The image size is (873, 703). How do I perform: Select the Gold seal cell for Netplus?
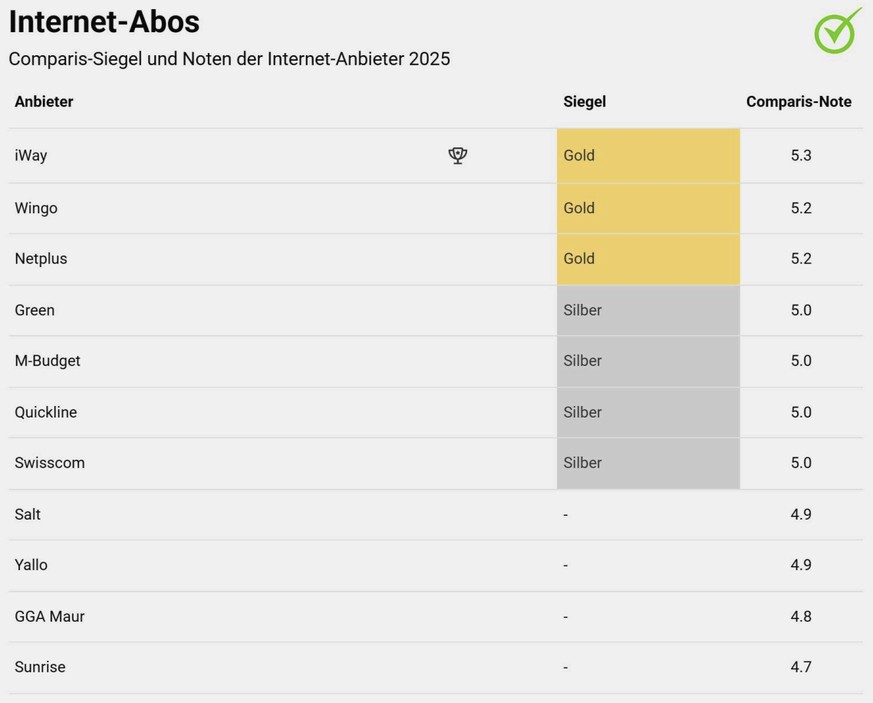point(649,259)
